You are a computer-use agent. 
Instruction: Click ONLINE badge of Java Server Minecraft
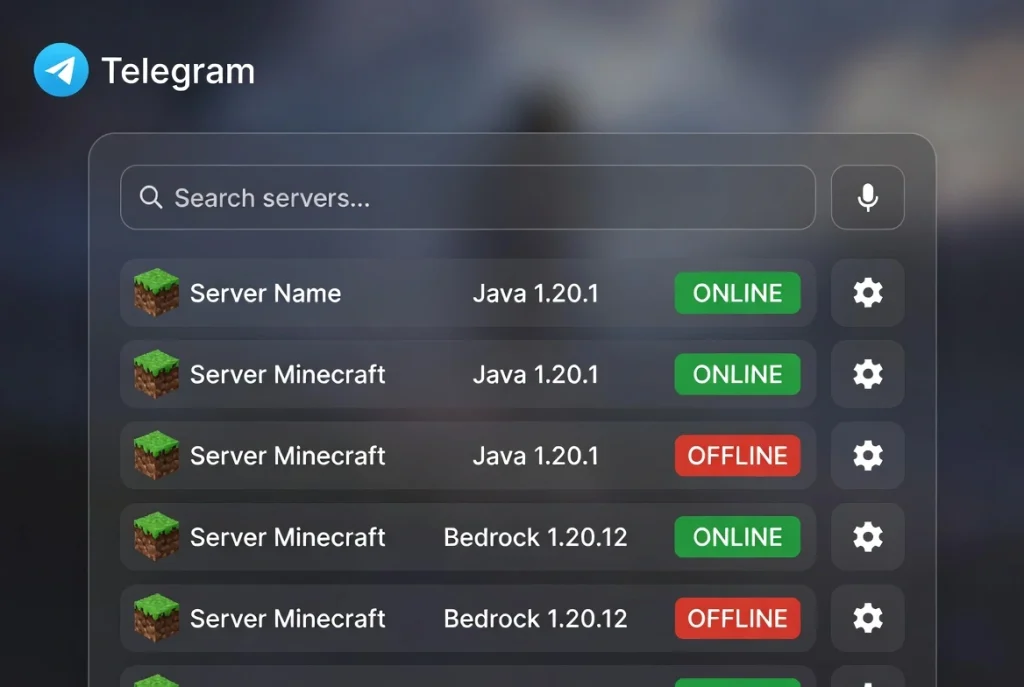click(x=737, y=374)
